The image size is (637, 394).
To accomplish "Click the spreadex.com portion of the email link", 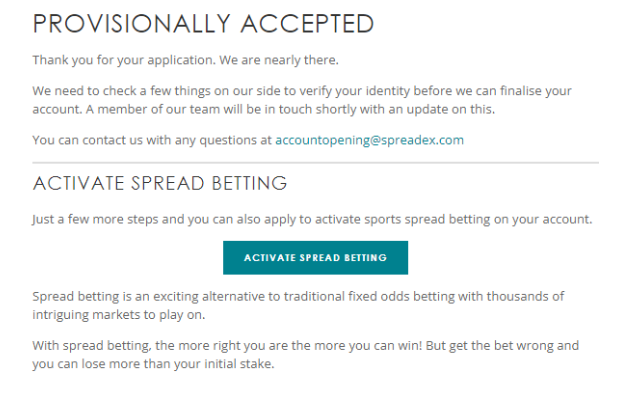I will [x=422, y=140].
